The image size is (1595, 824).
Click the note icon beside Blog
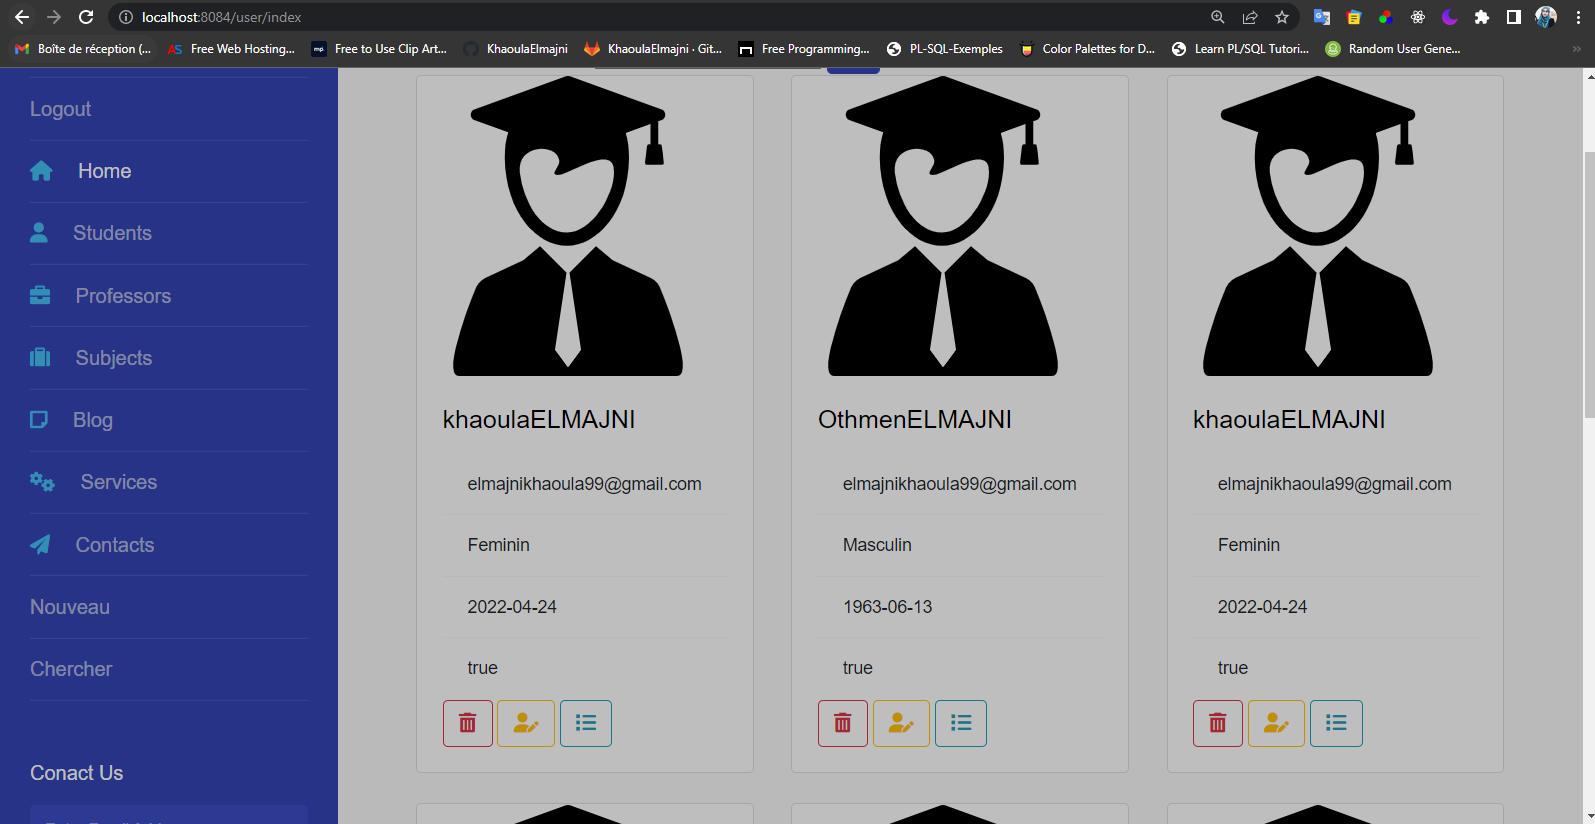tap(39, 420)
